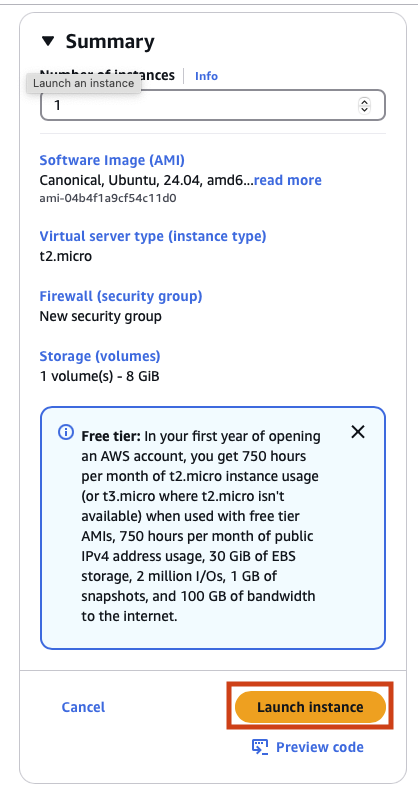
Task: Open the Firewall (security group) link
Action: [x=121, y=296]
